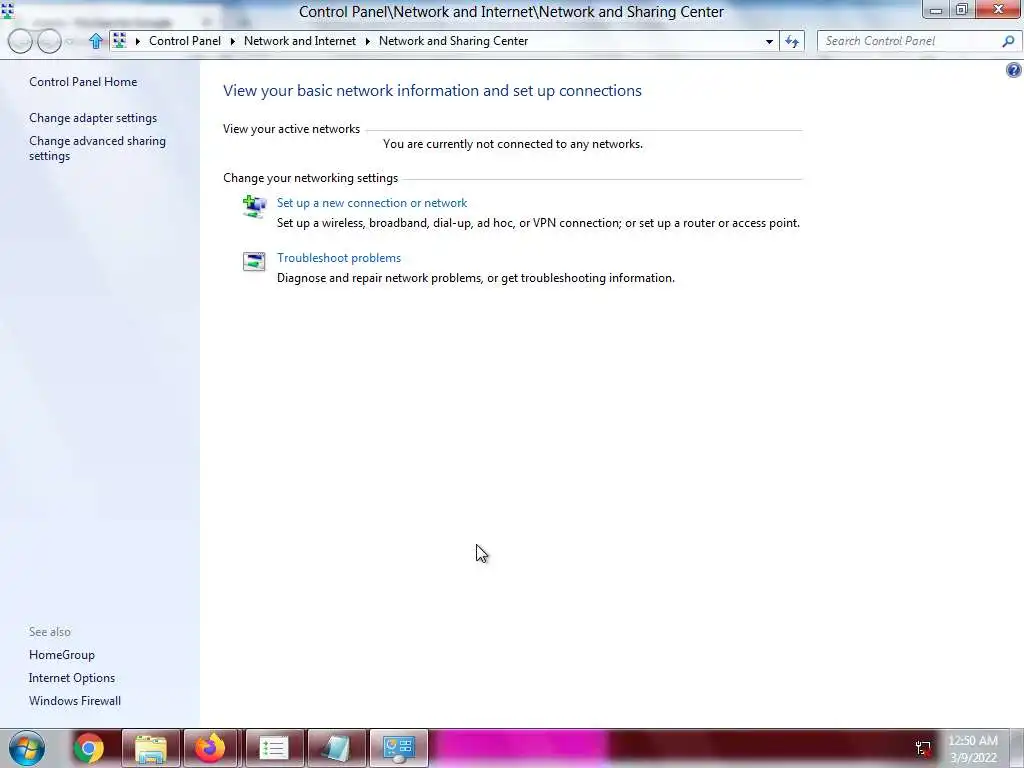Go to Control Panel breadcrumb
This screenshot has width=1024, height=768.
(x=185, y=40)
